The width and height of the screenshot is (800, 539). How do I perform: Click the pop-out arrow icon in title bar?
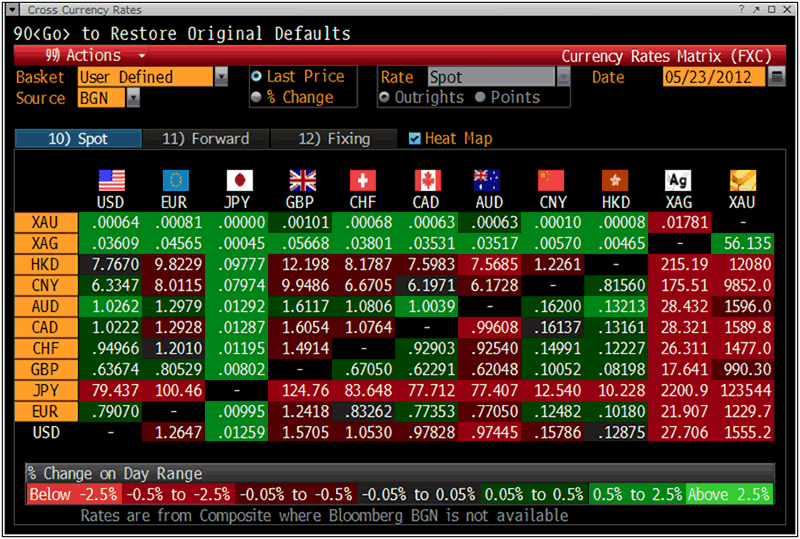coord(756,9)
